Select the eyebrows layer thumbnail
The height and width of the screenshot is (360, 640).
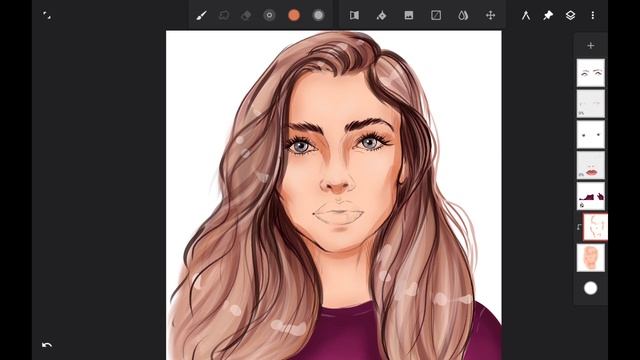pyautogui.click(x=591, y=73)
